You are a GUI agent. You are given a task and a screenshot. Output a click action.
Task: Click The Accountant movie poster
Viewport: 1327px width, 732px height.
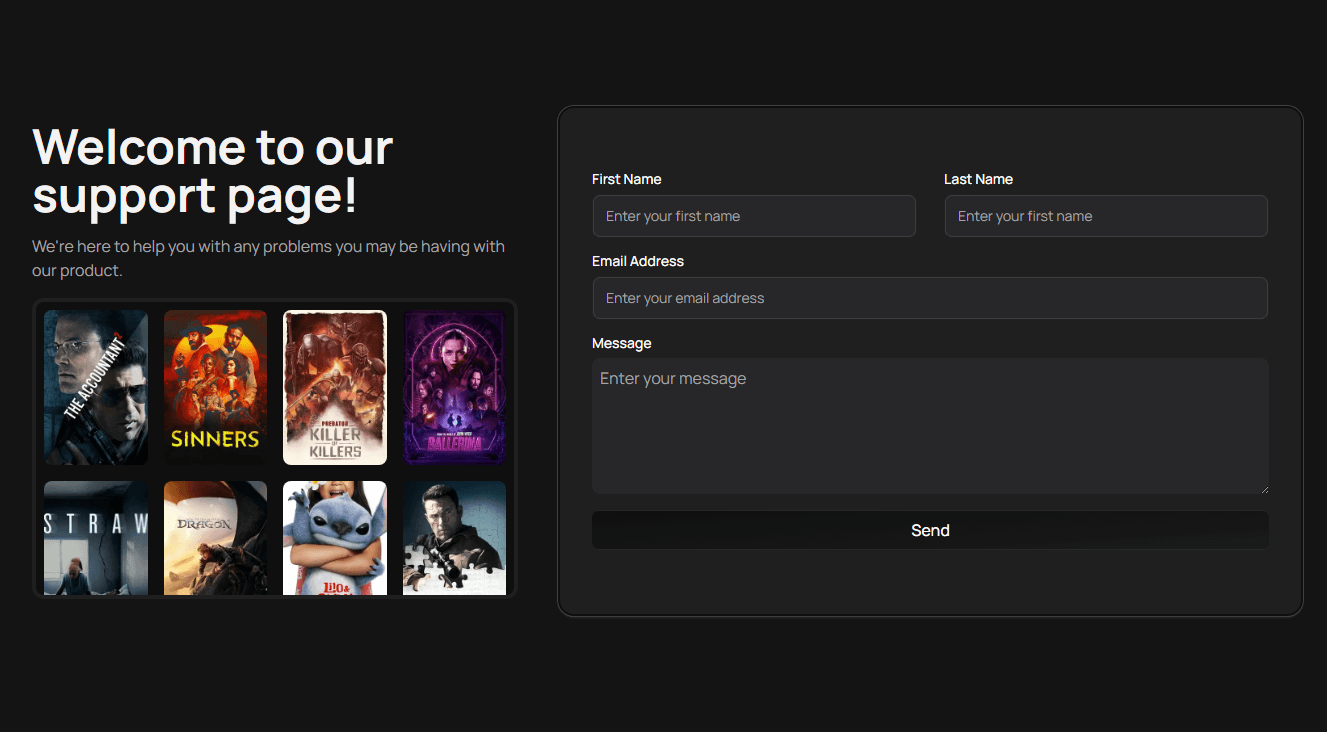[x=96, y=387]
